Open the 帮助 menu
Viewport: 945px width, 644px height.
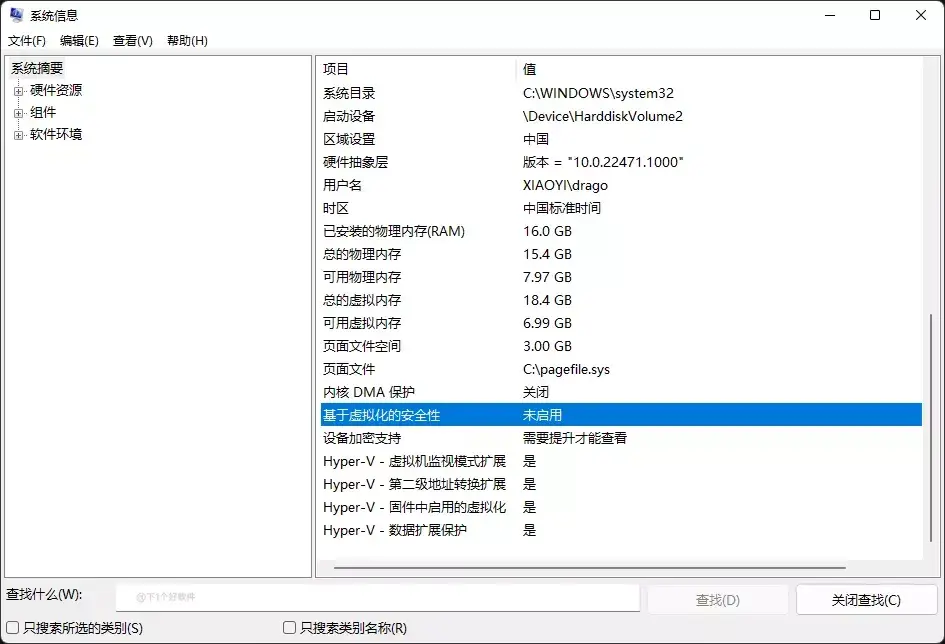point(186,41)
